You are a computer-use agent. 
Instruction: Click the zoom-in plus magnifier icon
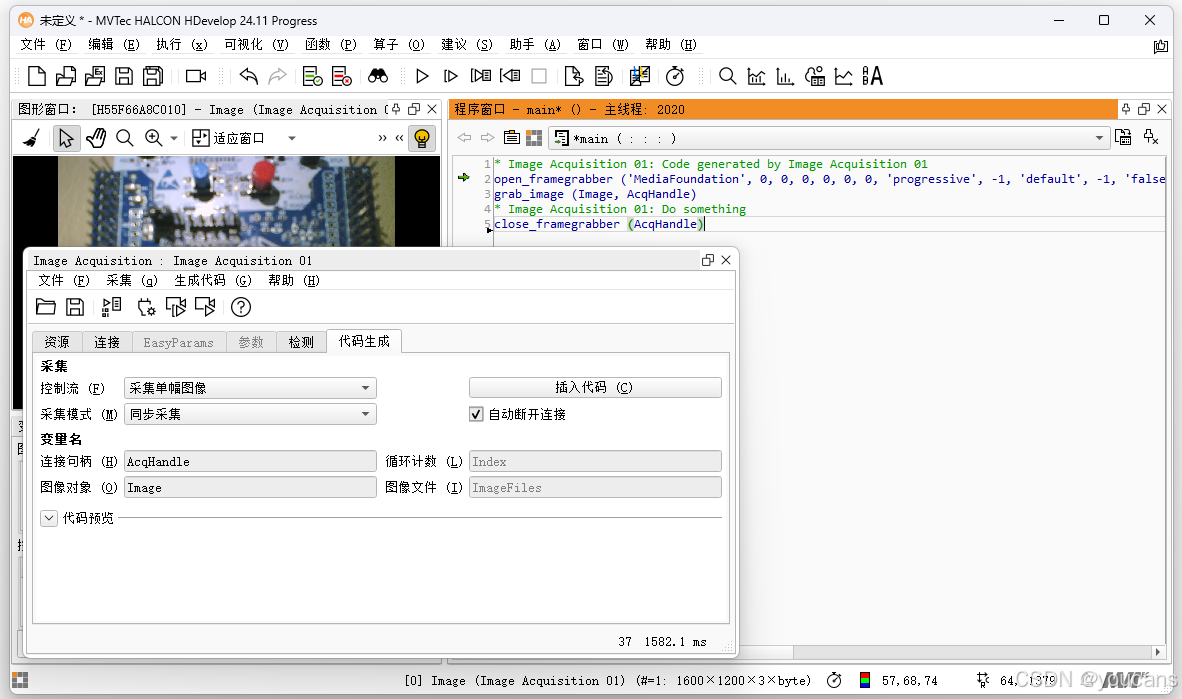[154, 138]
